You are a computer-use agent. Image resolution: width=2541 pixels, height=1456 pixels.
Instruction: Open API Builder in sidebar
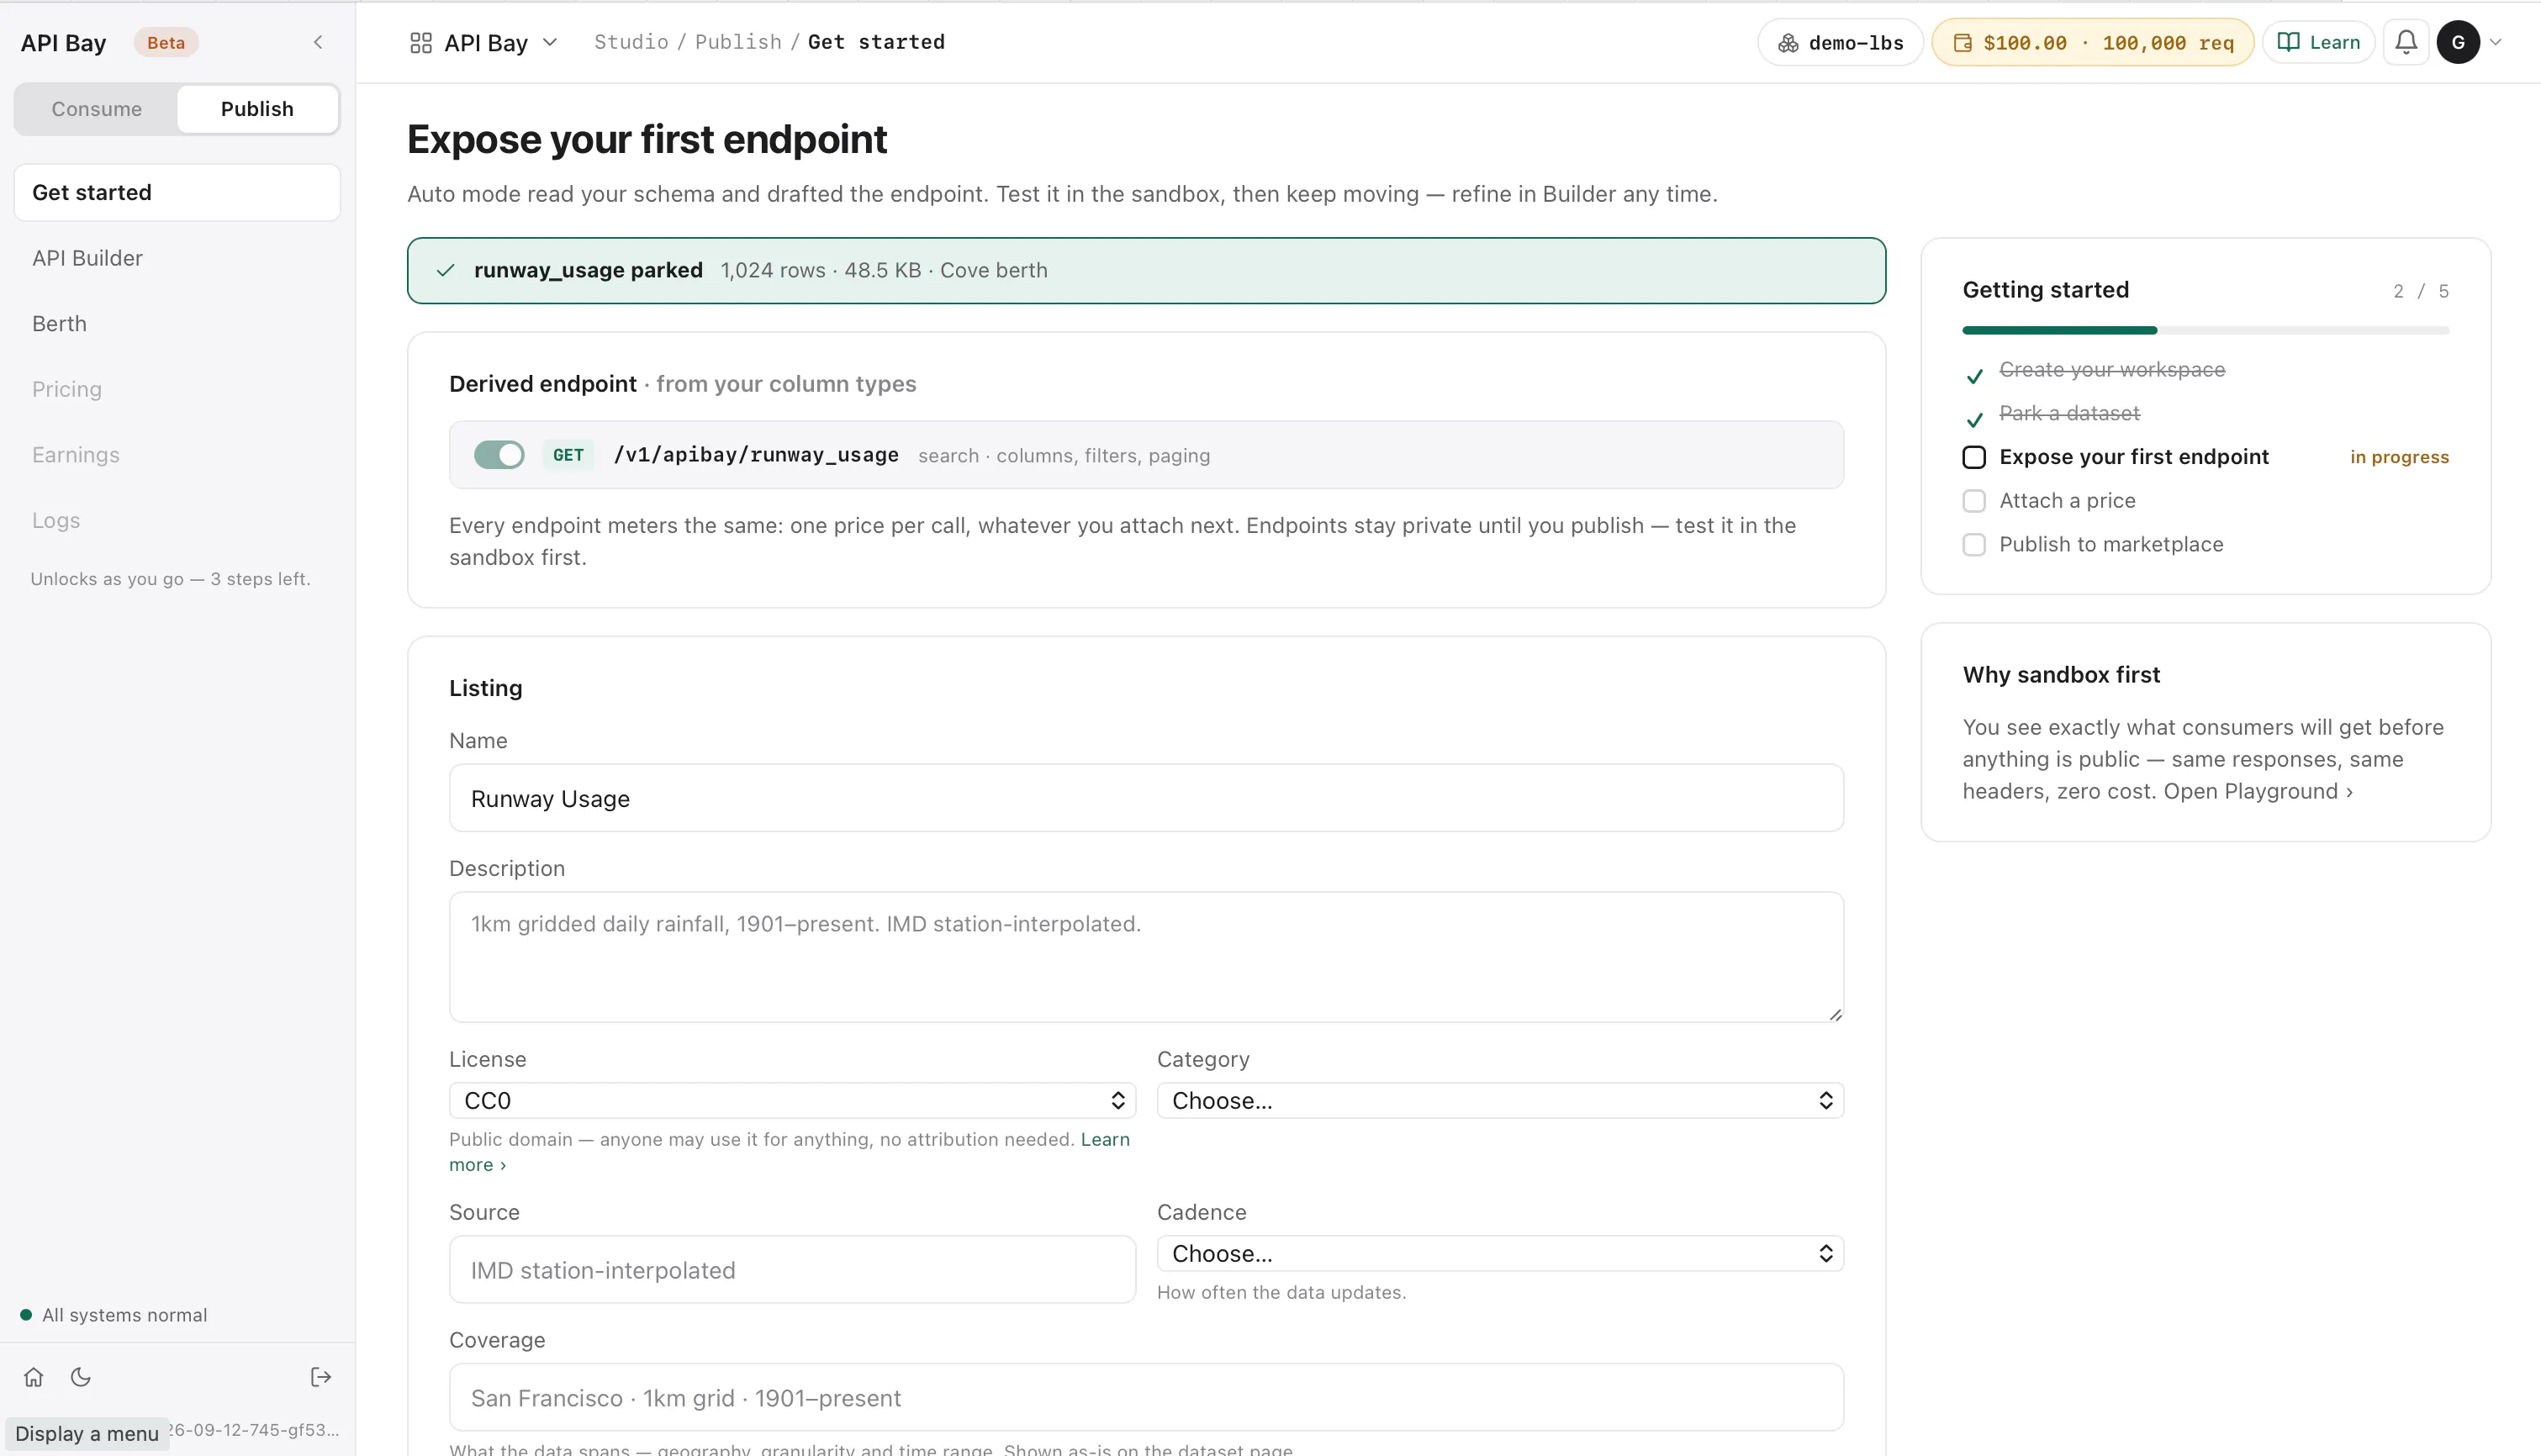[x=177, y=258]
